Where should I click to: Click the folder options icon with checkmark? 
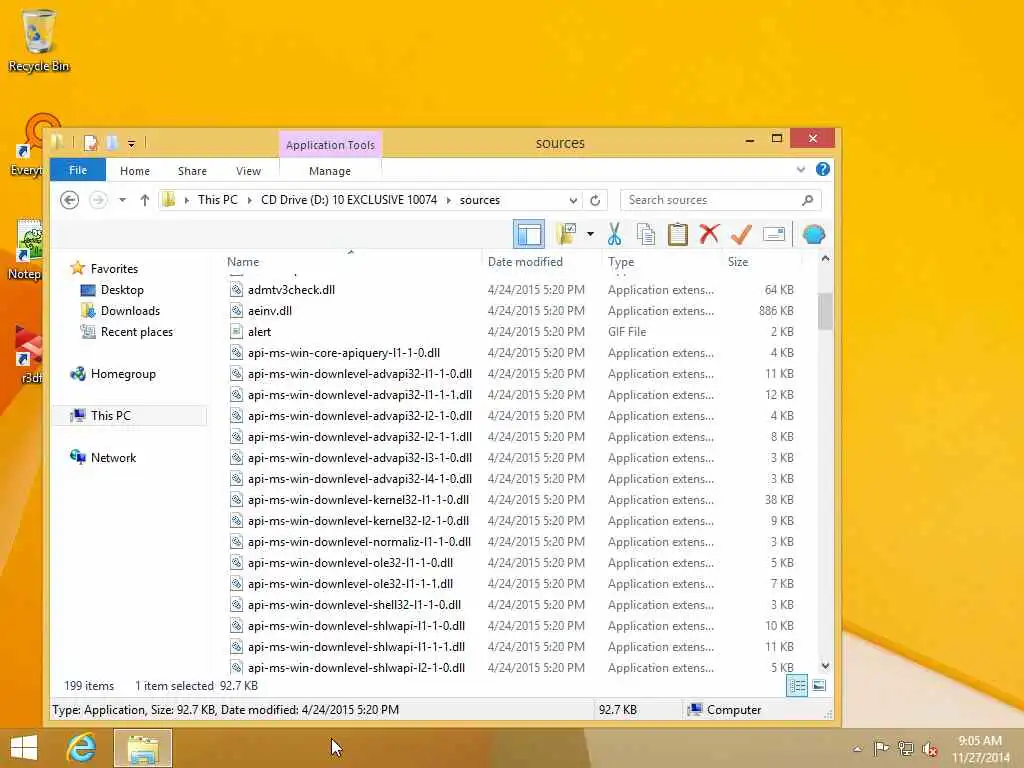click(x=566, y=234)
